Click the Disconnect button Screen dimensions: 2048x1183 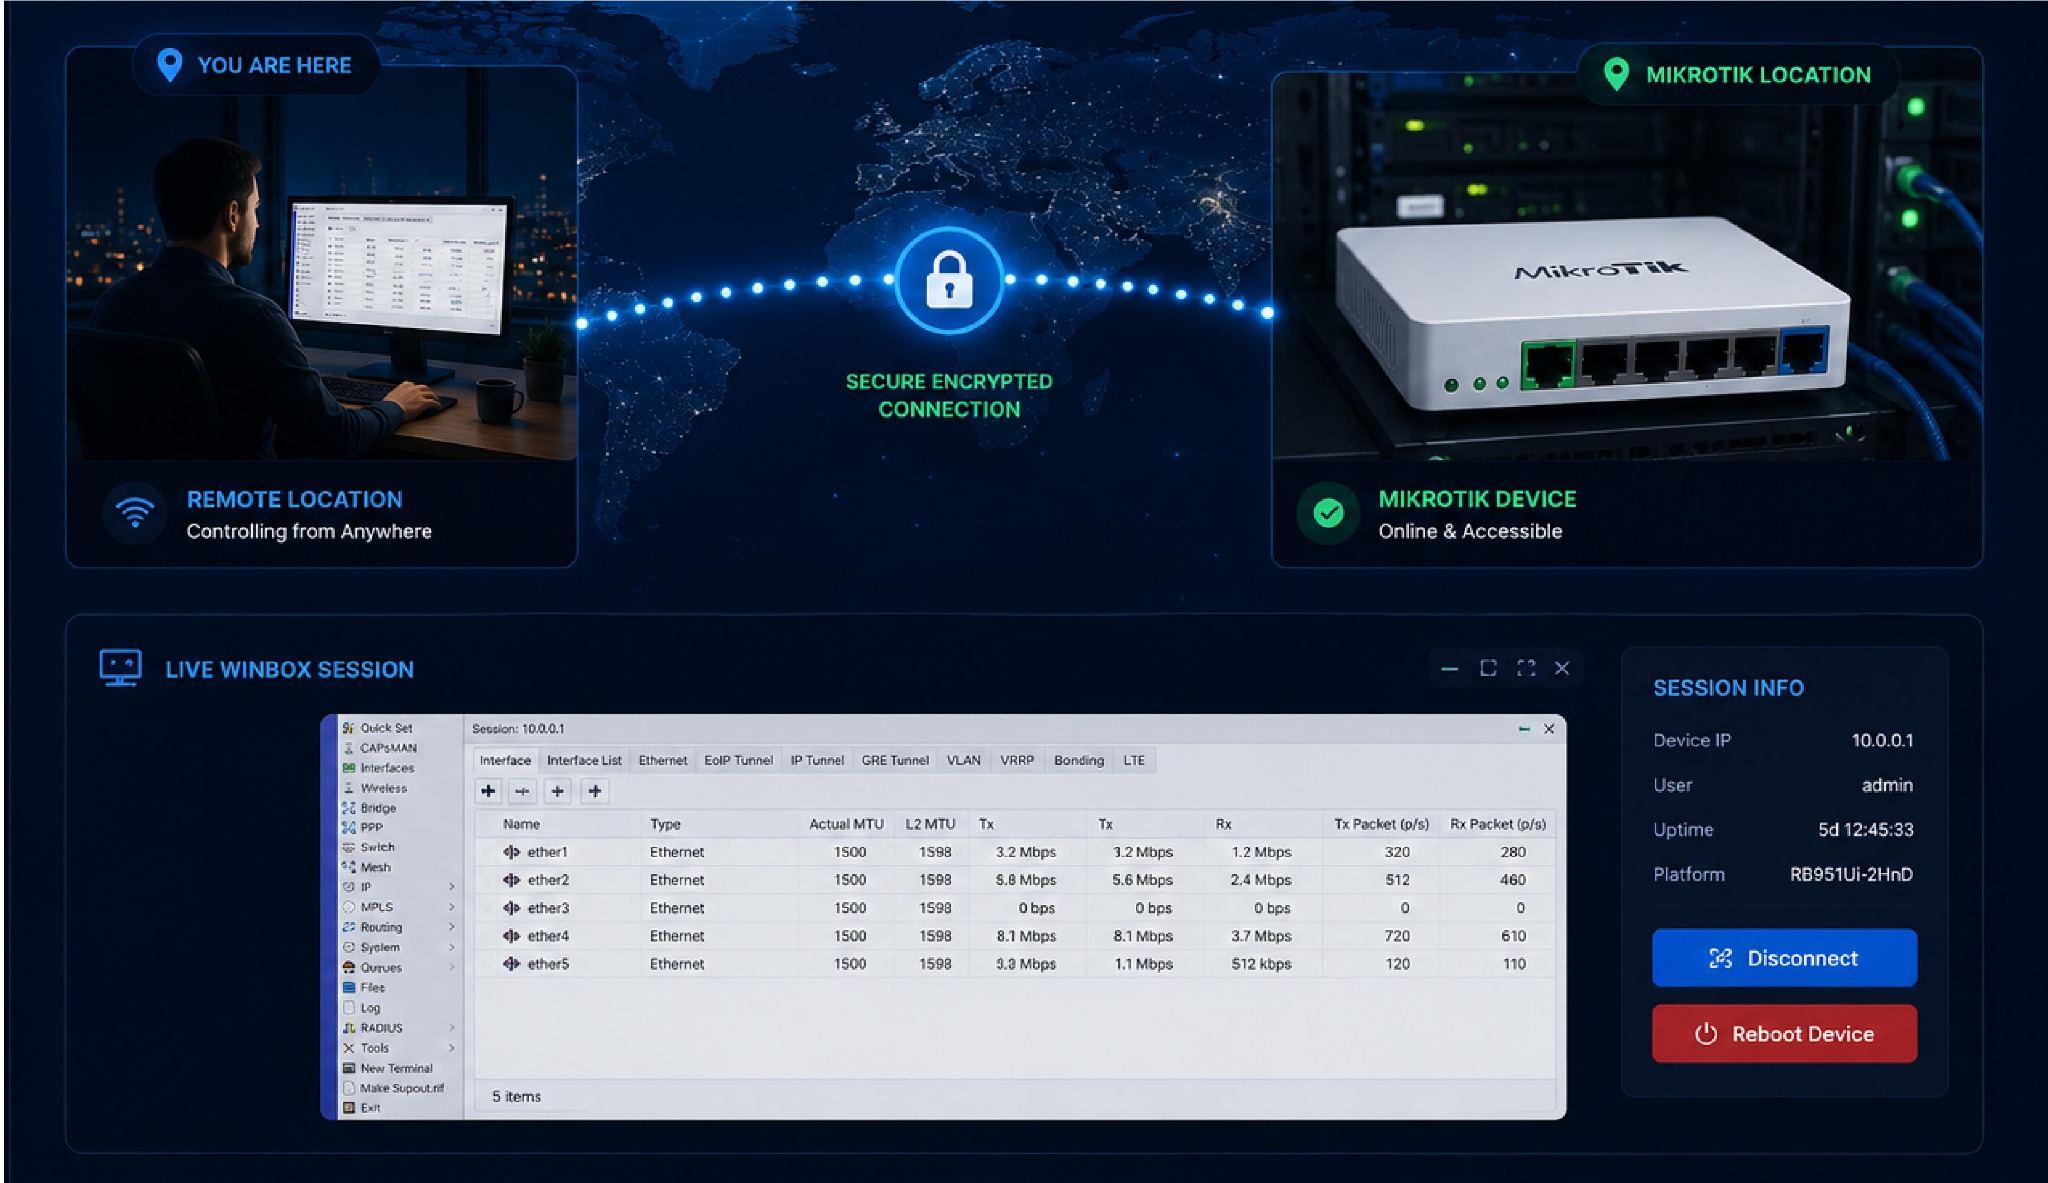[x=1784, y=958]
